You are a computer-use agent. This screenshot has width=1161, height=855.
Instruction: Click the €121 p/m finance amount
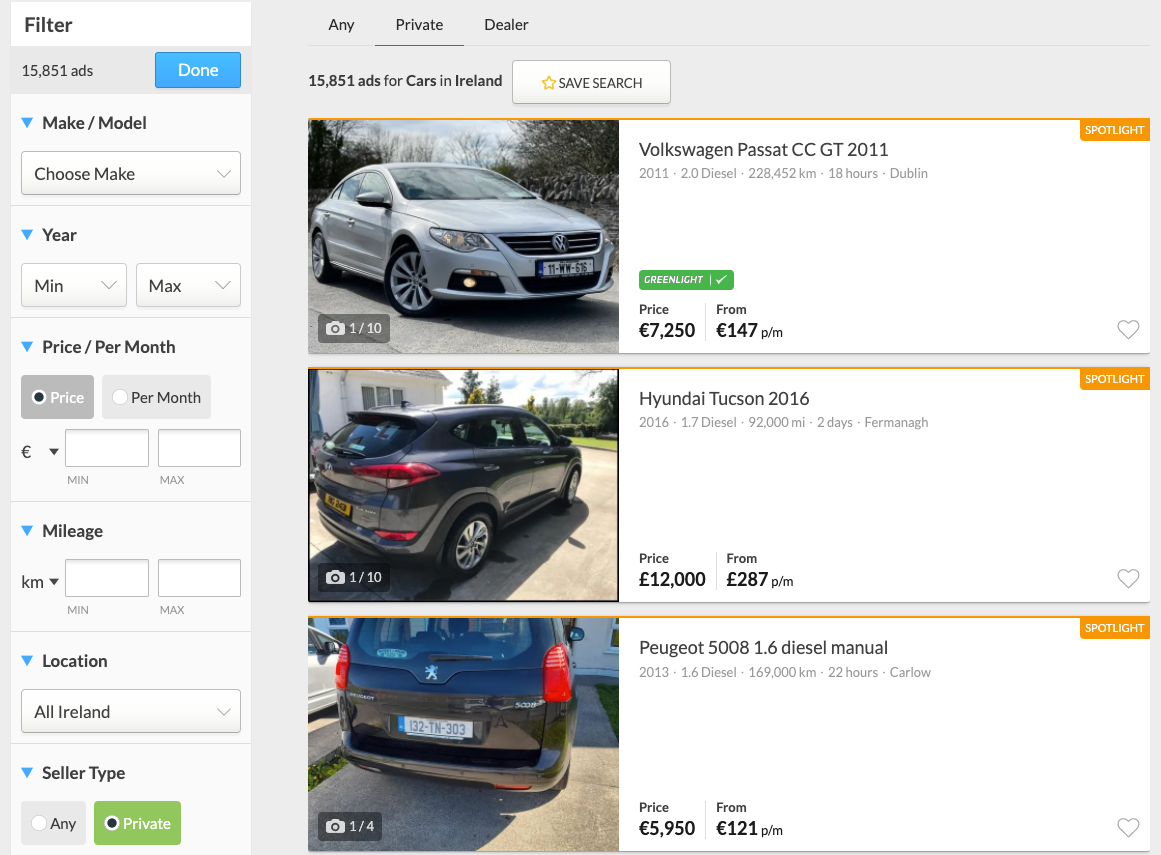coord(749,828)
